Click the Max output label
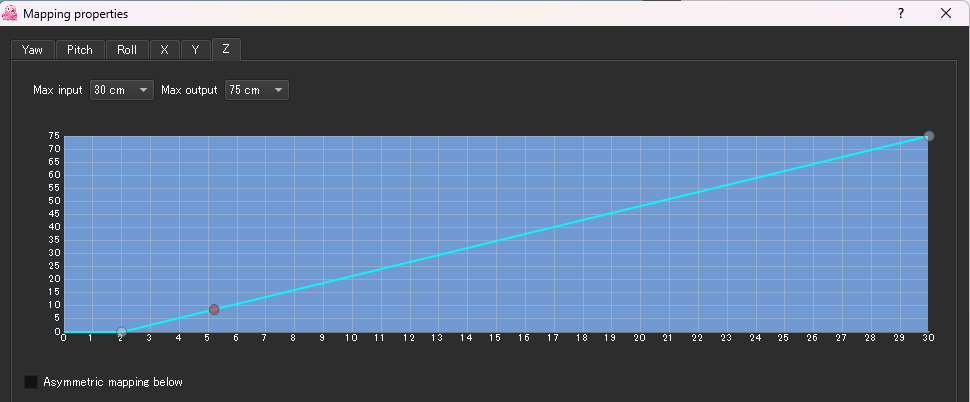 (x=189, y=90)
